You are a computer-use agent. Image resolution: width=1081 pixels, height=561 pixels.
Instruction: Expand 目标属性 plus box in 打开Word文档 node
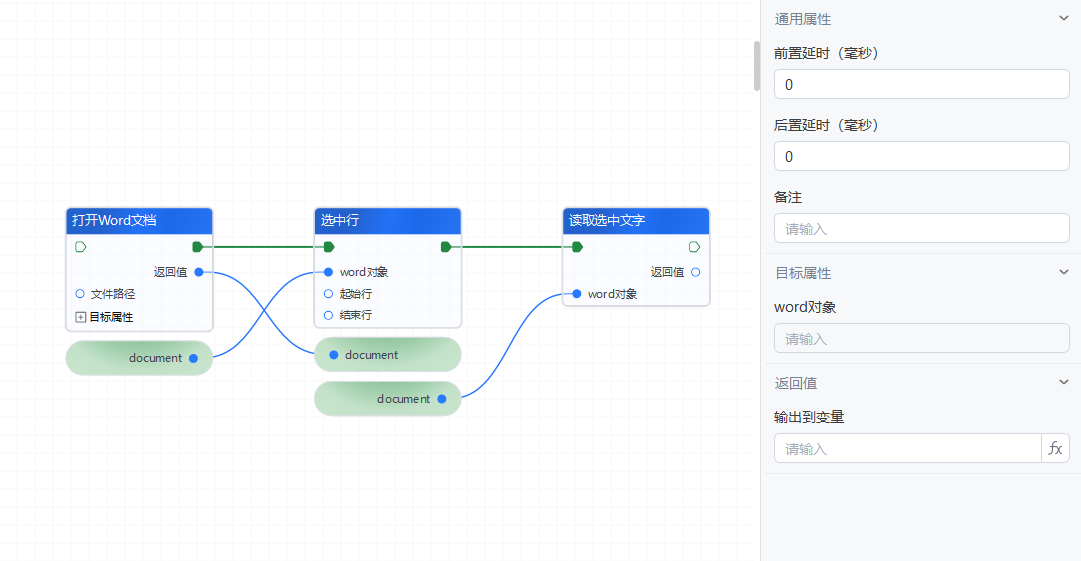coord(81,317)
